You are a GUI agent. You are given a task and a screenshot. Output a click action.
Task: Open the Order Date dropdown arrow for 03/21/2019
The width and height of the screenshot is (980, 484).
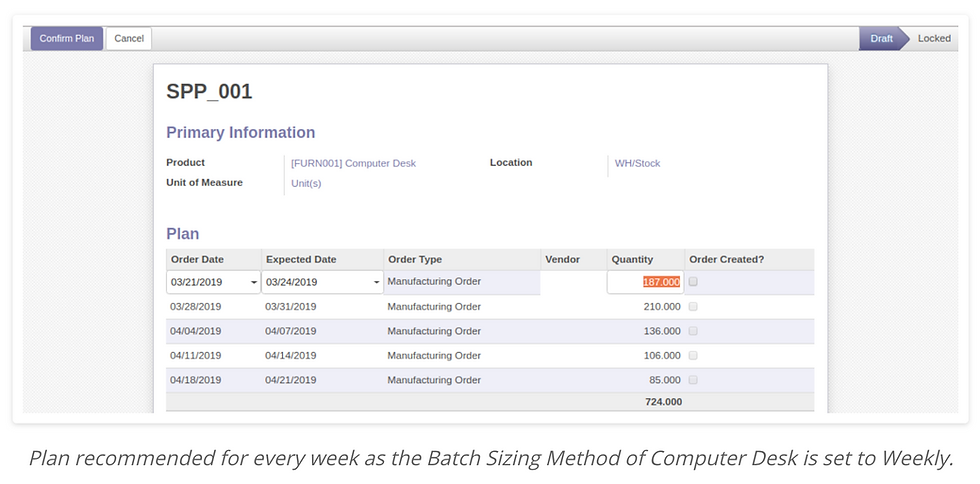253,283
